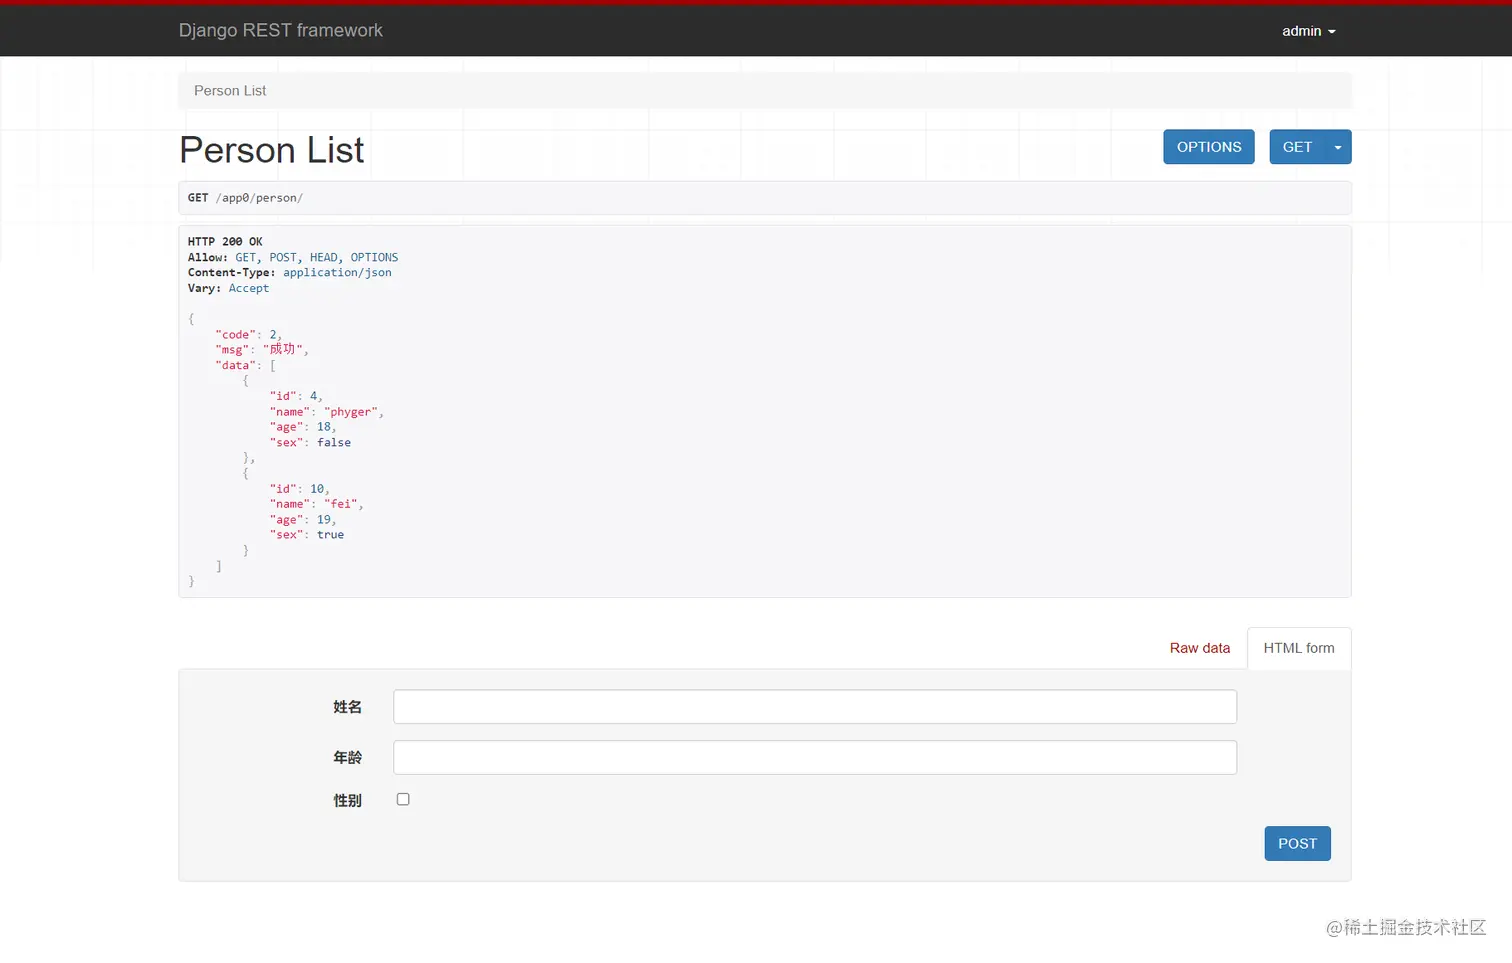This screenshot has width=1512, height=963.
Task: Submit the form with POST button
Action: tap(1297, 843)
